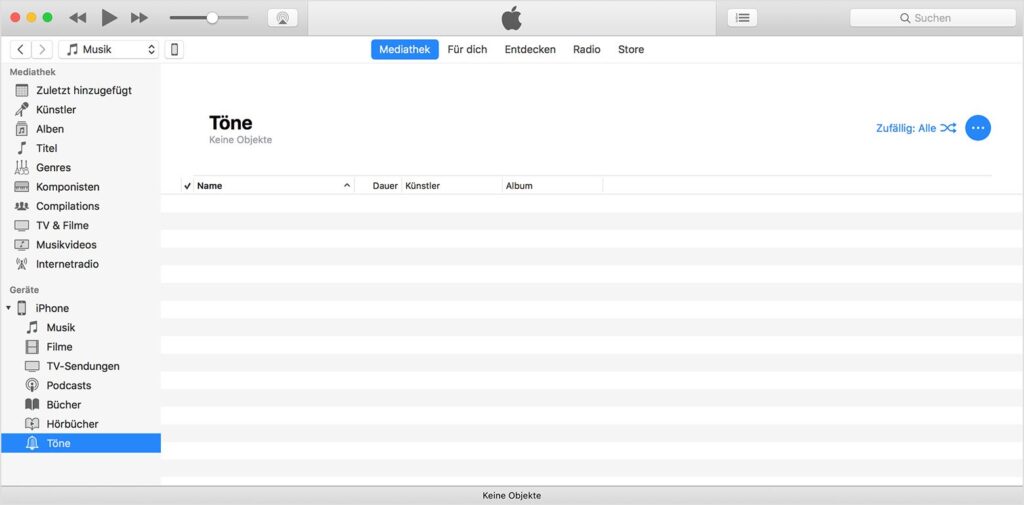The height and width of the screenshot is (505, 1024).
Task: Sort by the Name column header
Action: 274,186
